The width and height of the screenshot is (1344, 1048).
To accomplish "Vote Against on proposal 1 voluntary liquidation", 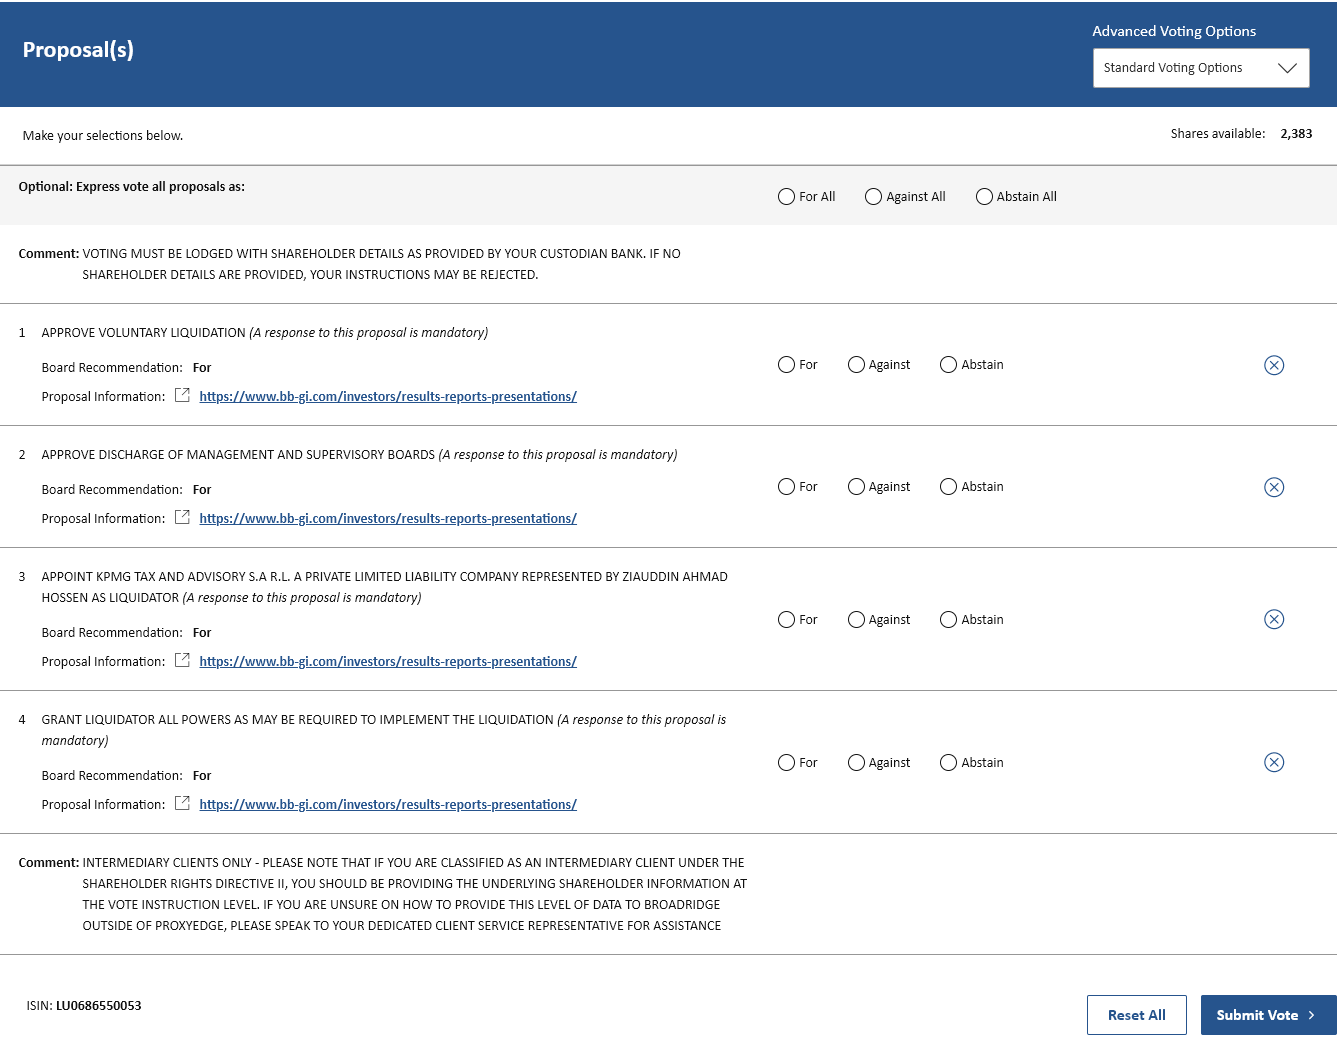I will 856,365.
